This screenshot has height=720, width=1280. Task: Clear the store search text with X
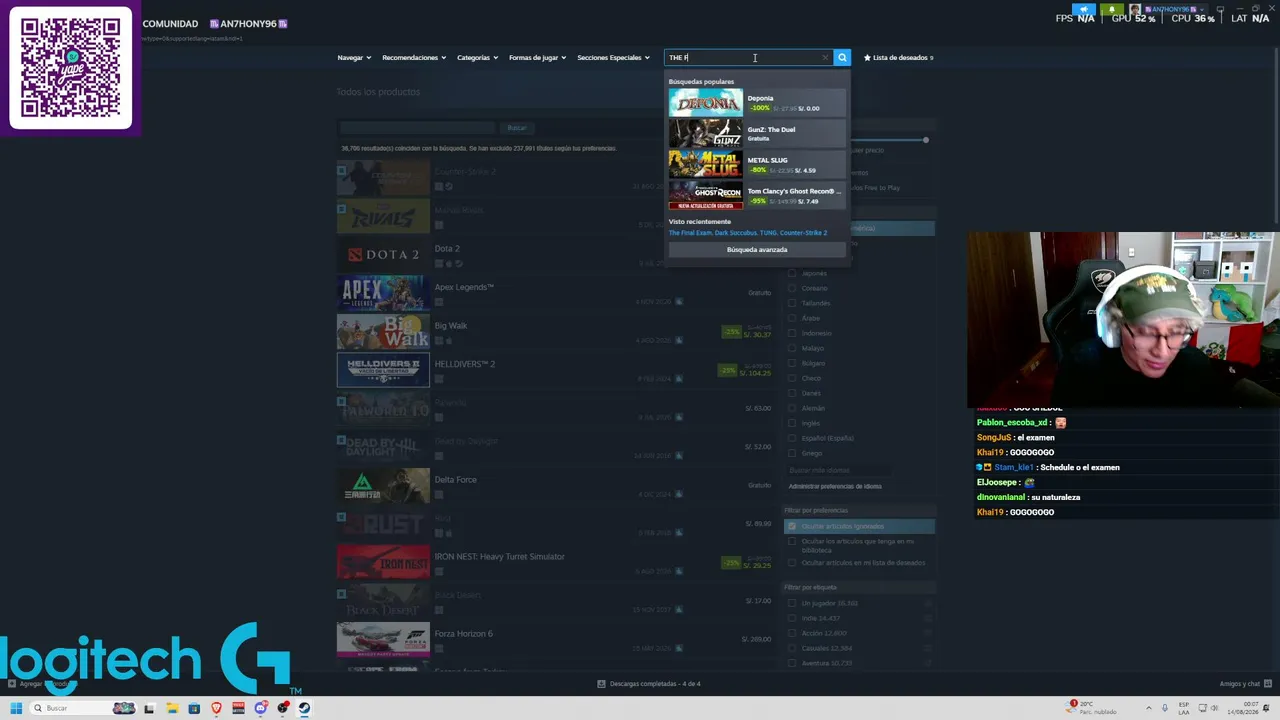click(825, 57)
